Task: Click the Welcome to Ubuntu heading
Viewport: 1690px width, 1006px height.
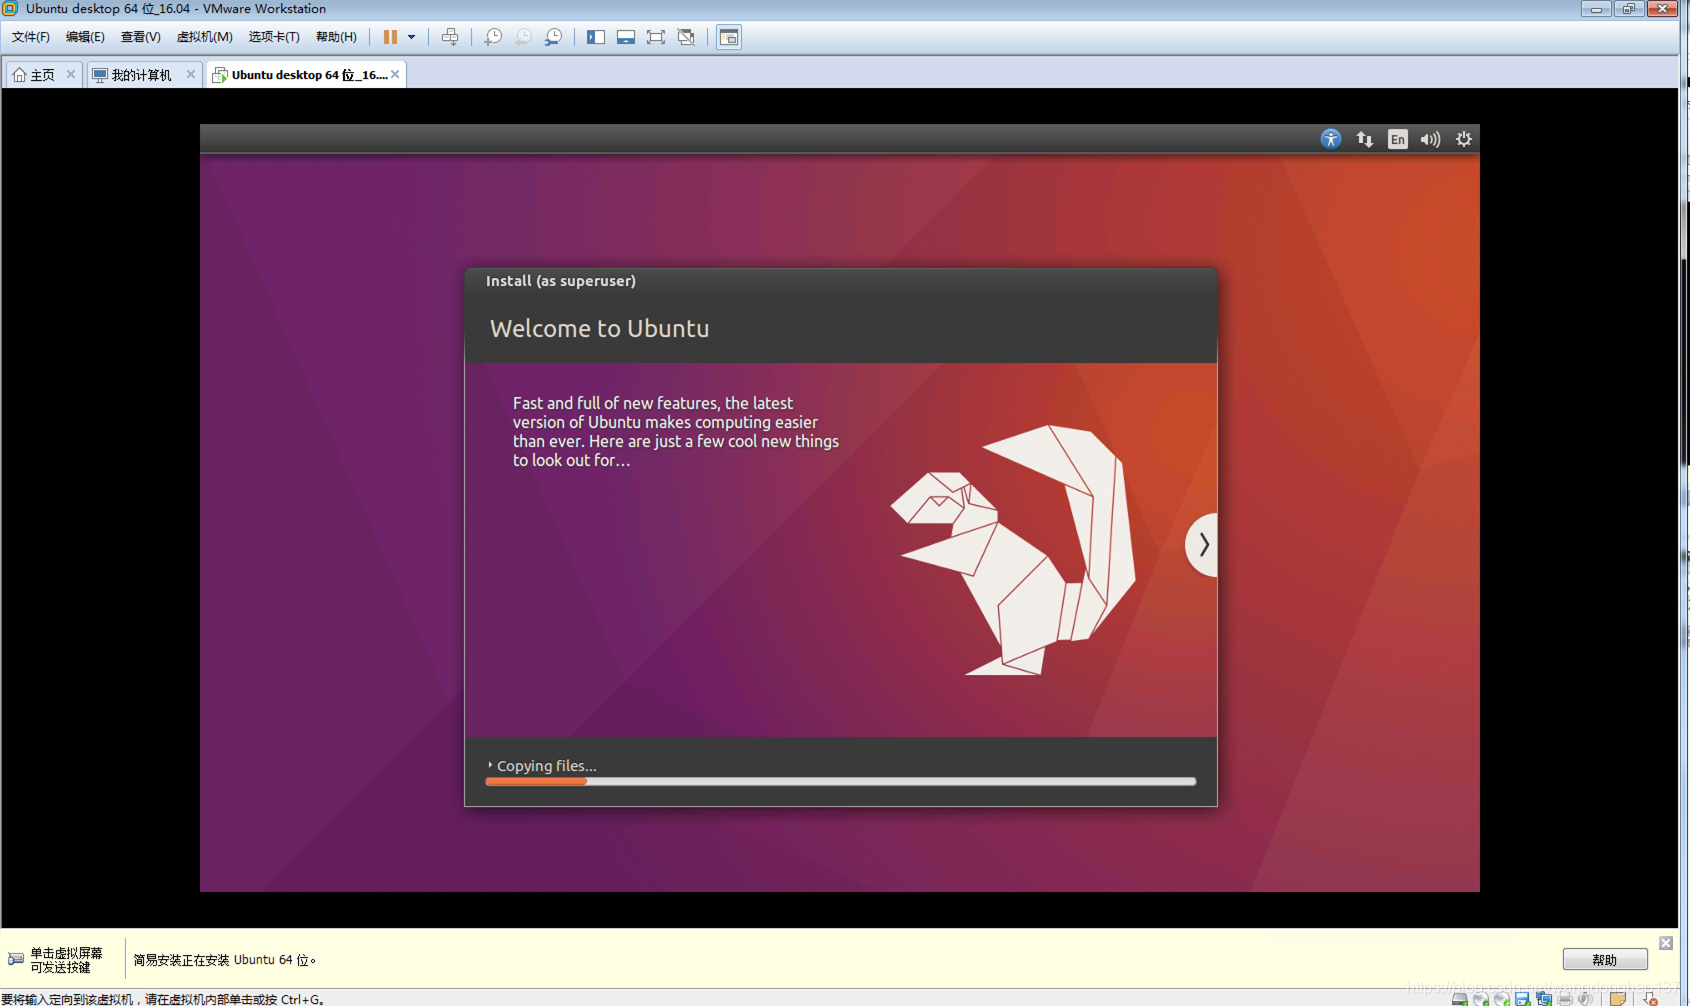Action: (x=599, y=329)
